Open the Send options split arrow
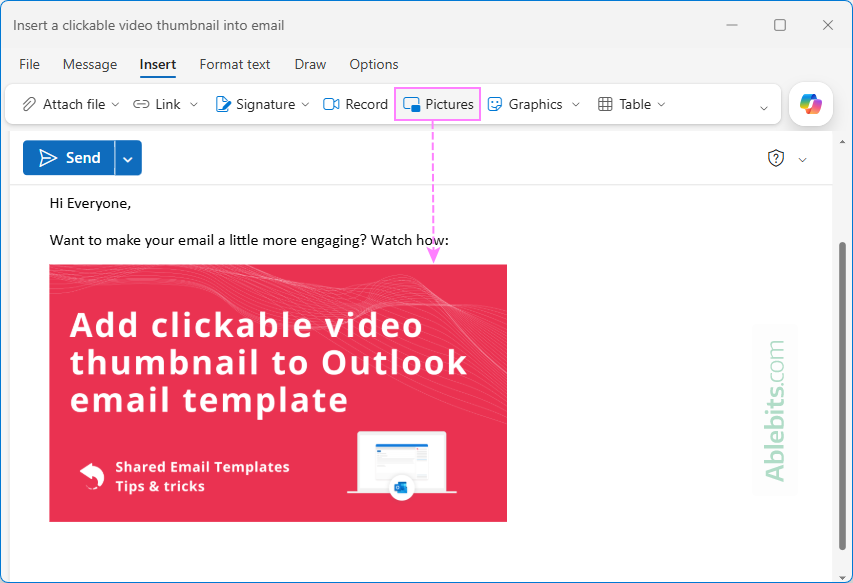The height and width of the screenshot is (583, 853). coord(128,158)
